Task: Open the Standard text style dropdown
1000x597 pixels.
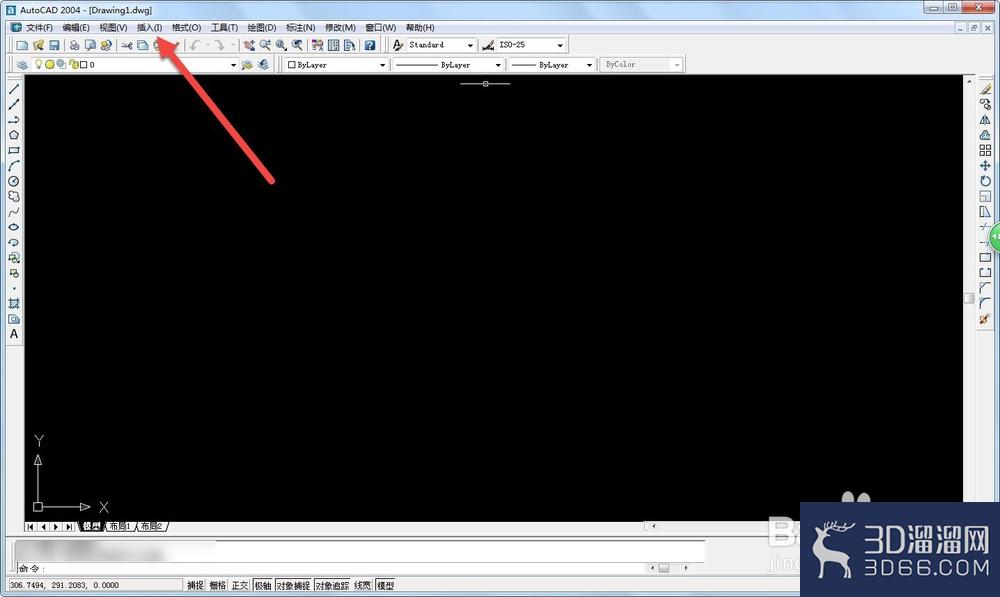Action: click(x=470, y=45)
